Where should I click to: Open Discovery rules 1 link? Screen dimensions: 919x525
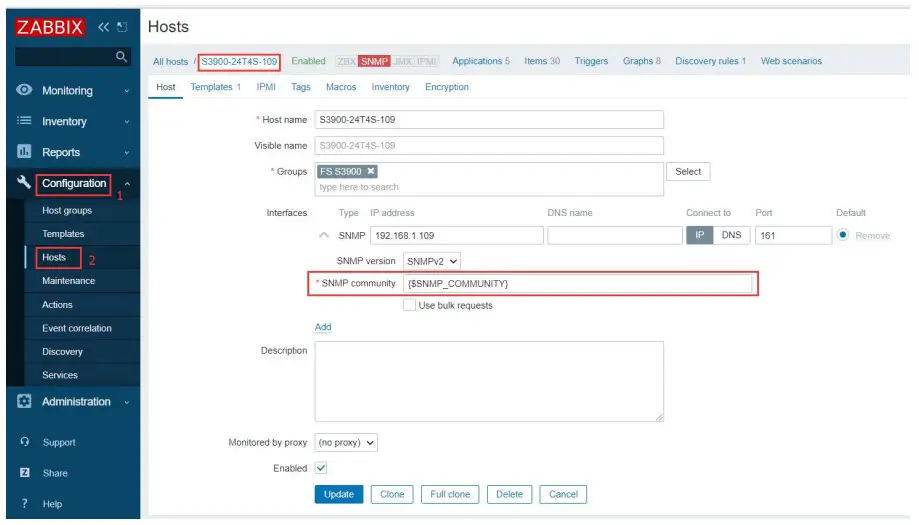[710, 61]
